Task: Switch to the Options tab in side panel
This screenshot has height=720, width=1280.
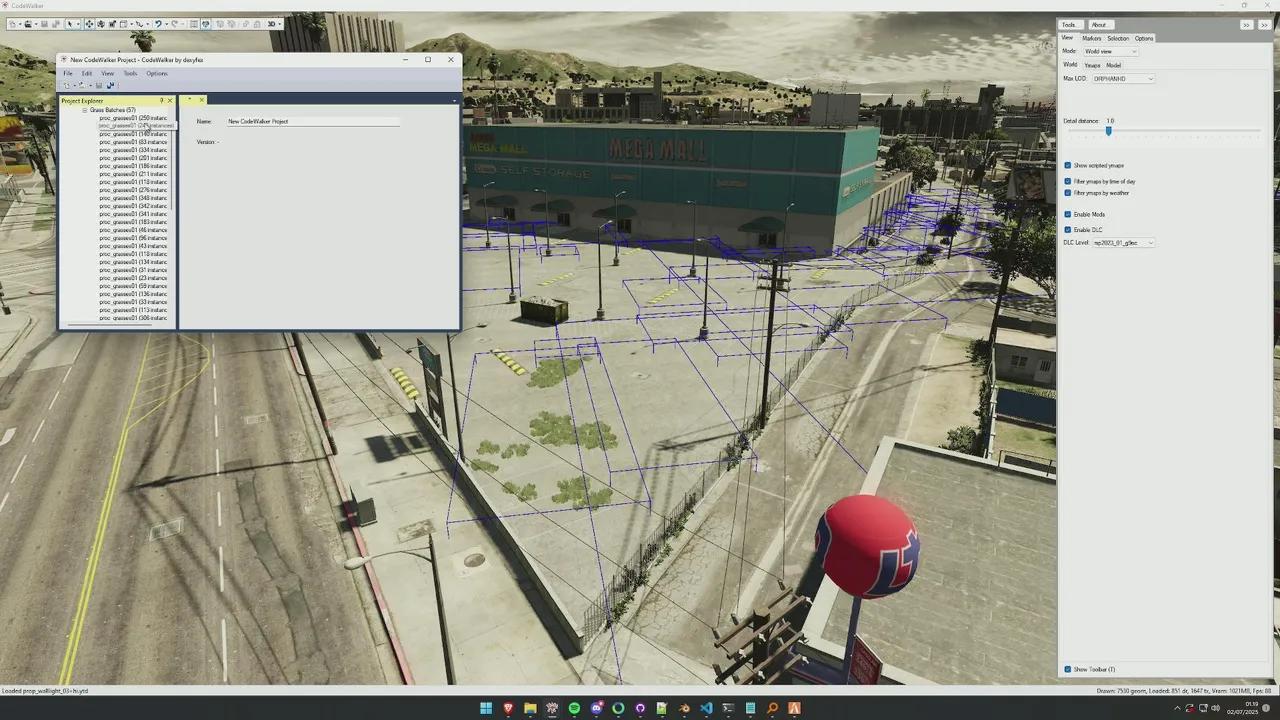Action: 1144,38
